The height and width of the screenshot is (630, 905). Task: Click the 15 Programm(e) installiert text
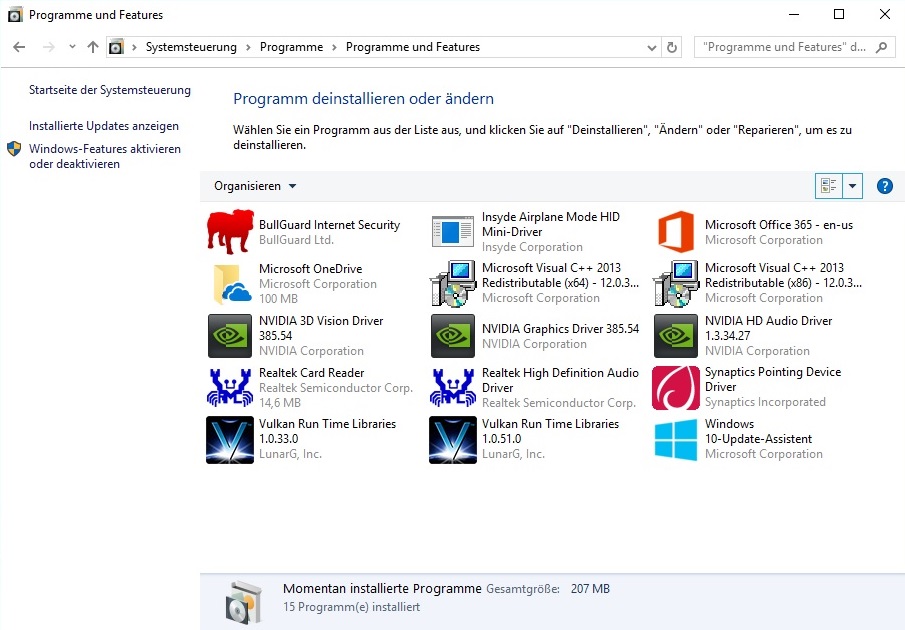point(351,607)
